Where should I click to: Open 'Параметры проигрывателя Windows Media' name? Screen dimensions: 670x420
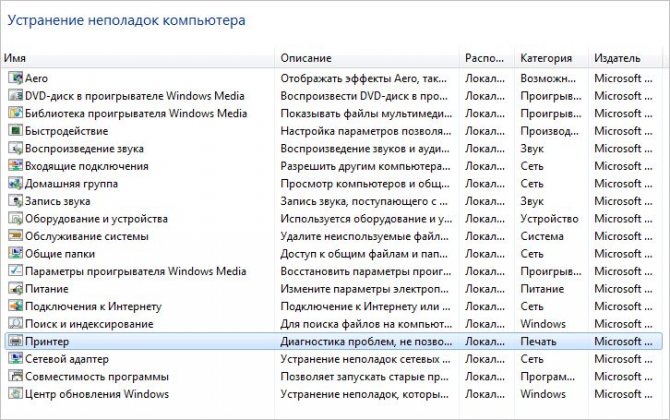(x=135, y=271)
